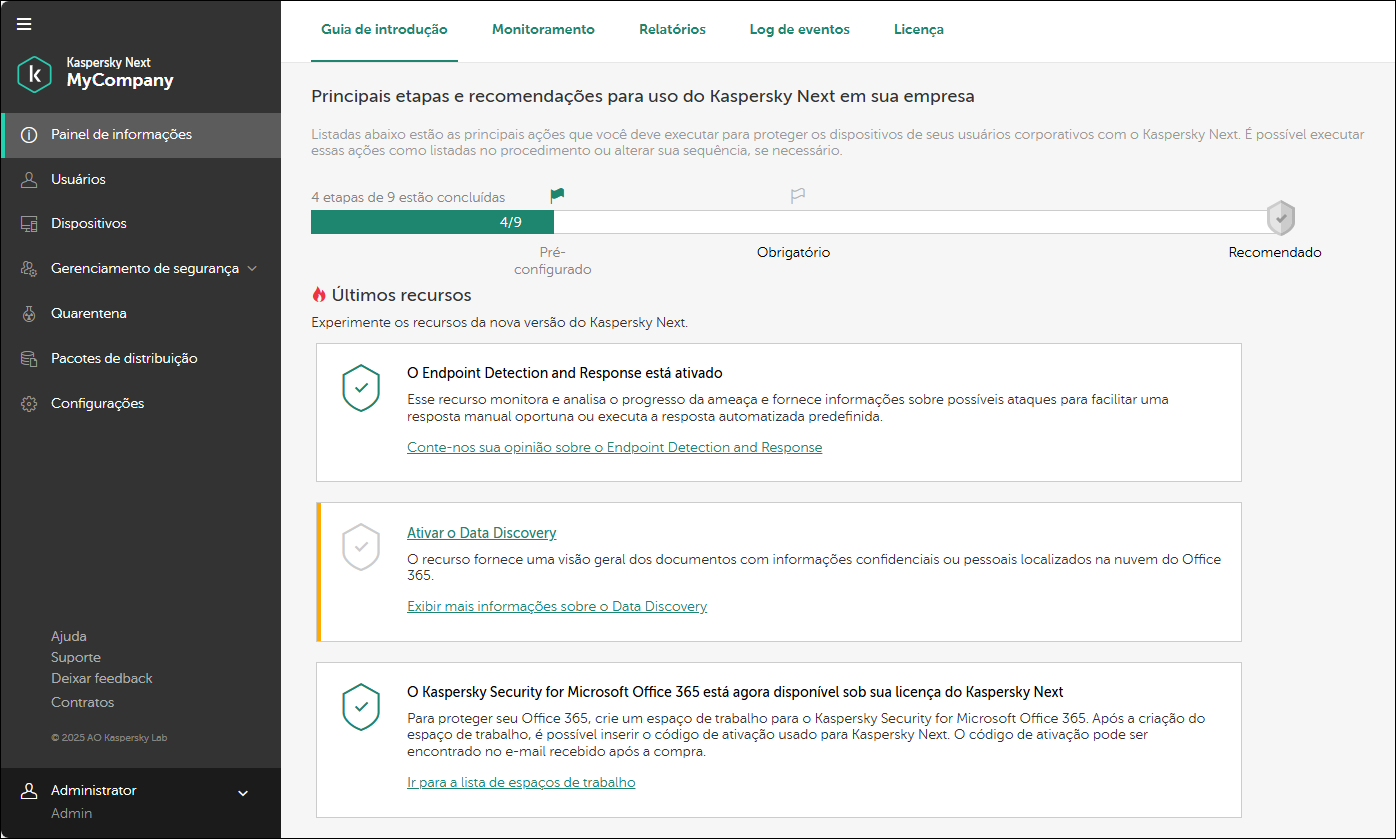Select the Usuários icon in the sidebar

pos(28,179)
